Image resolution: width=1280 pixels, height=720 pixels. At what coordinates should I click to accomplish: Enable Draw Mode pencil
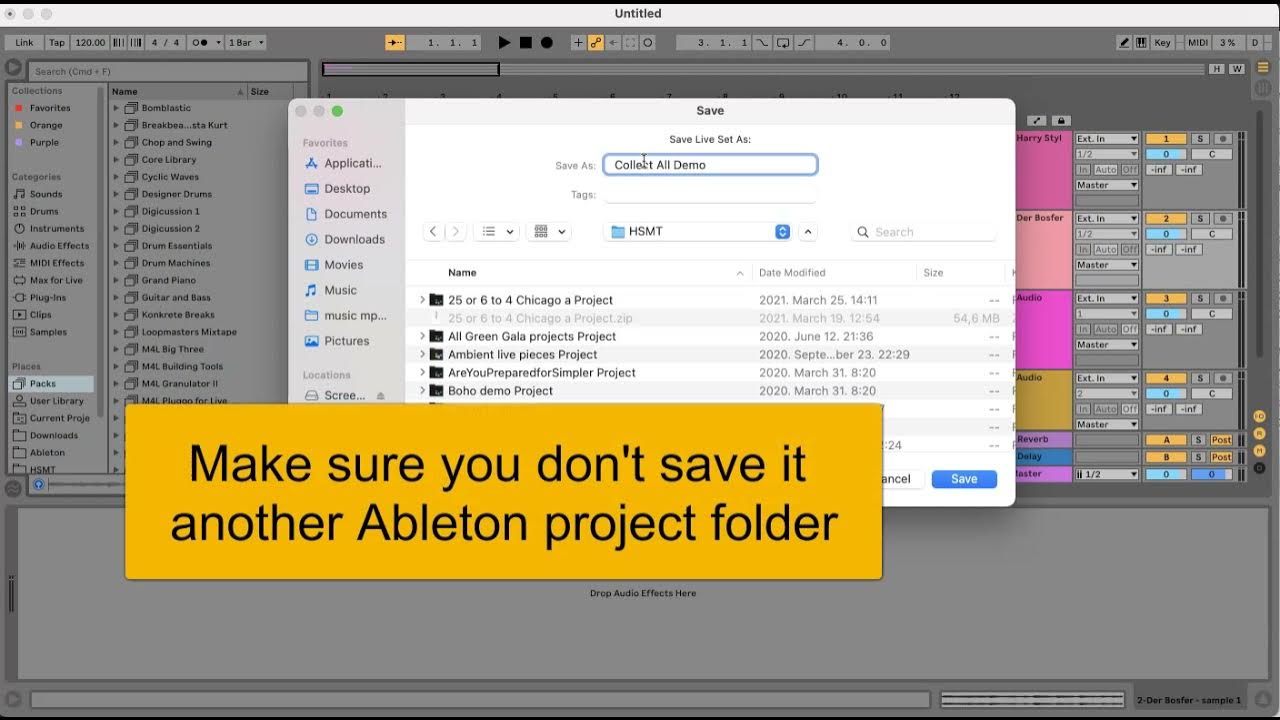(x=1125, y=43)
